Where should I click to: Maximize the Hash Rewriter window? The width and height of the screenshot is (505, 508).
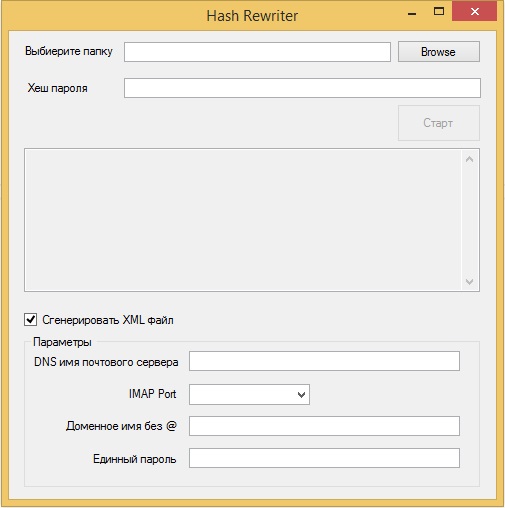click(439, 12)
